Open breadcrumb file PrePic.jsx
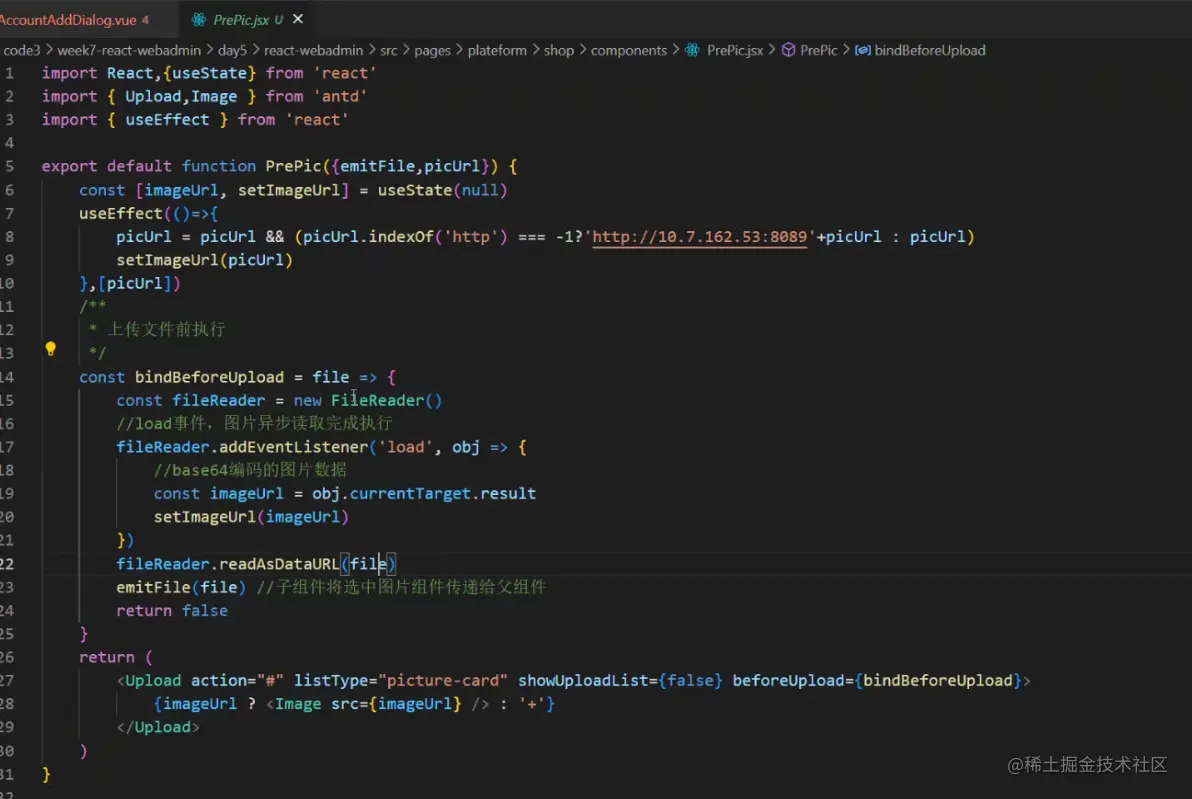The image size is (1192, 799). point(734,50)
